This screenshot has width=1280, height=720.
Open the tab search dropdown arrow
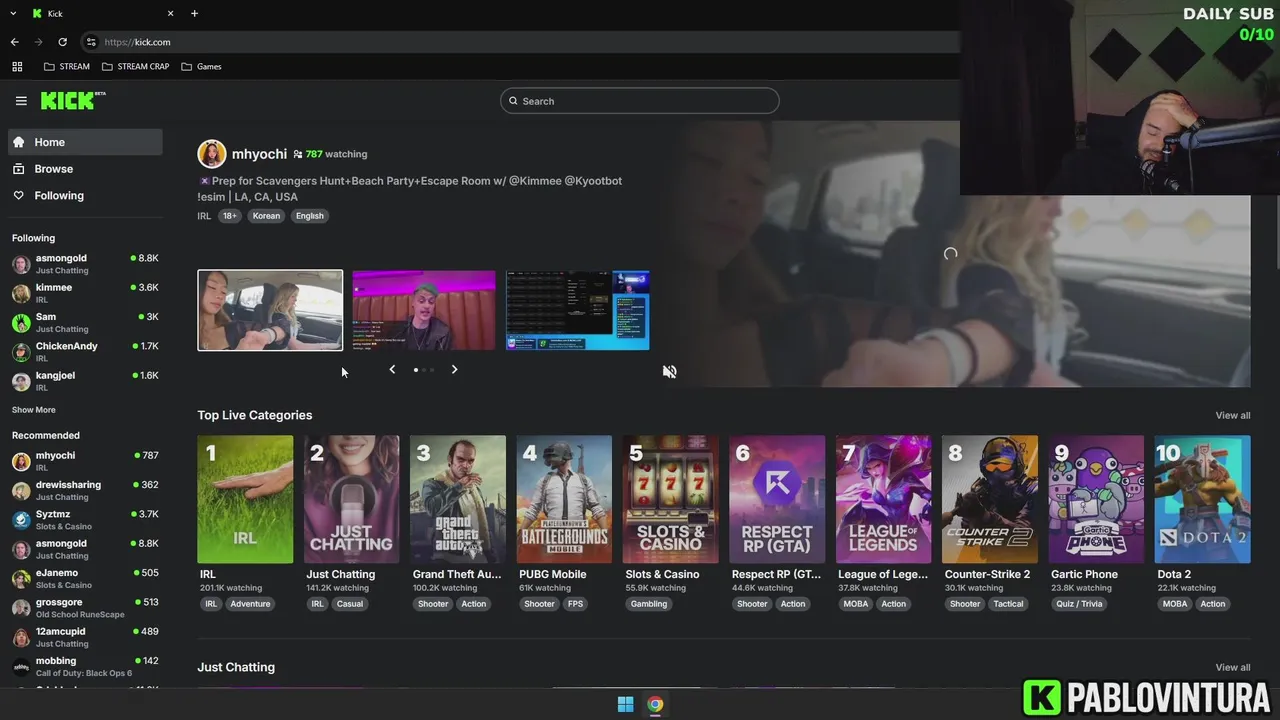(13, 13)
